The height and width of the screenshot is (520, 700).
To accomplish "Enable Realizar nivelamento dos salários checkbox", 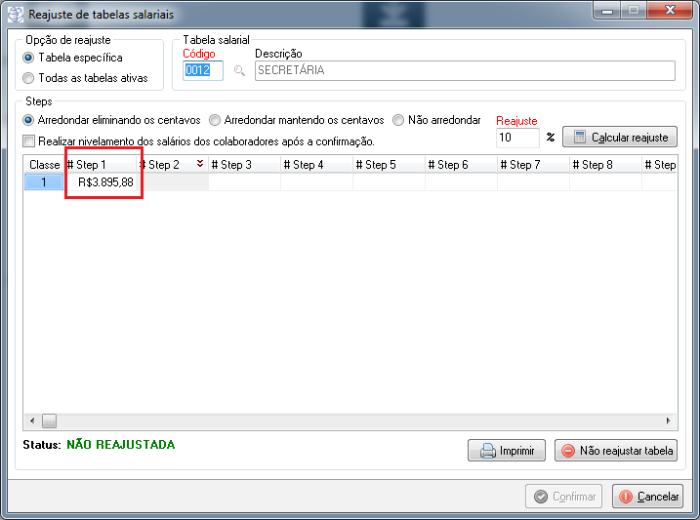I will 29,141.
